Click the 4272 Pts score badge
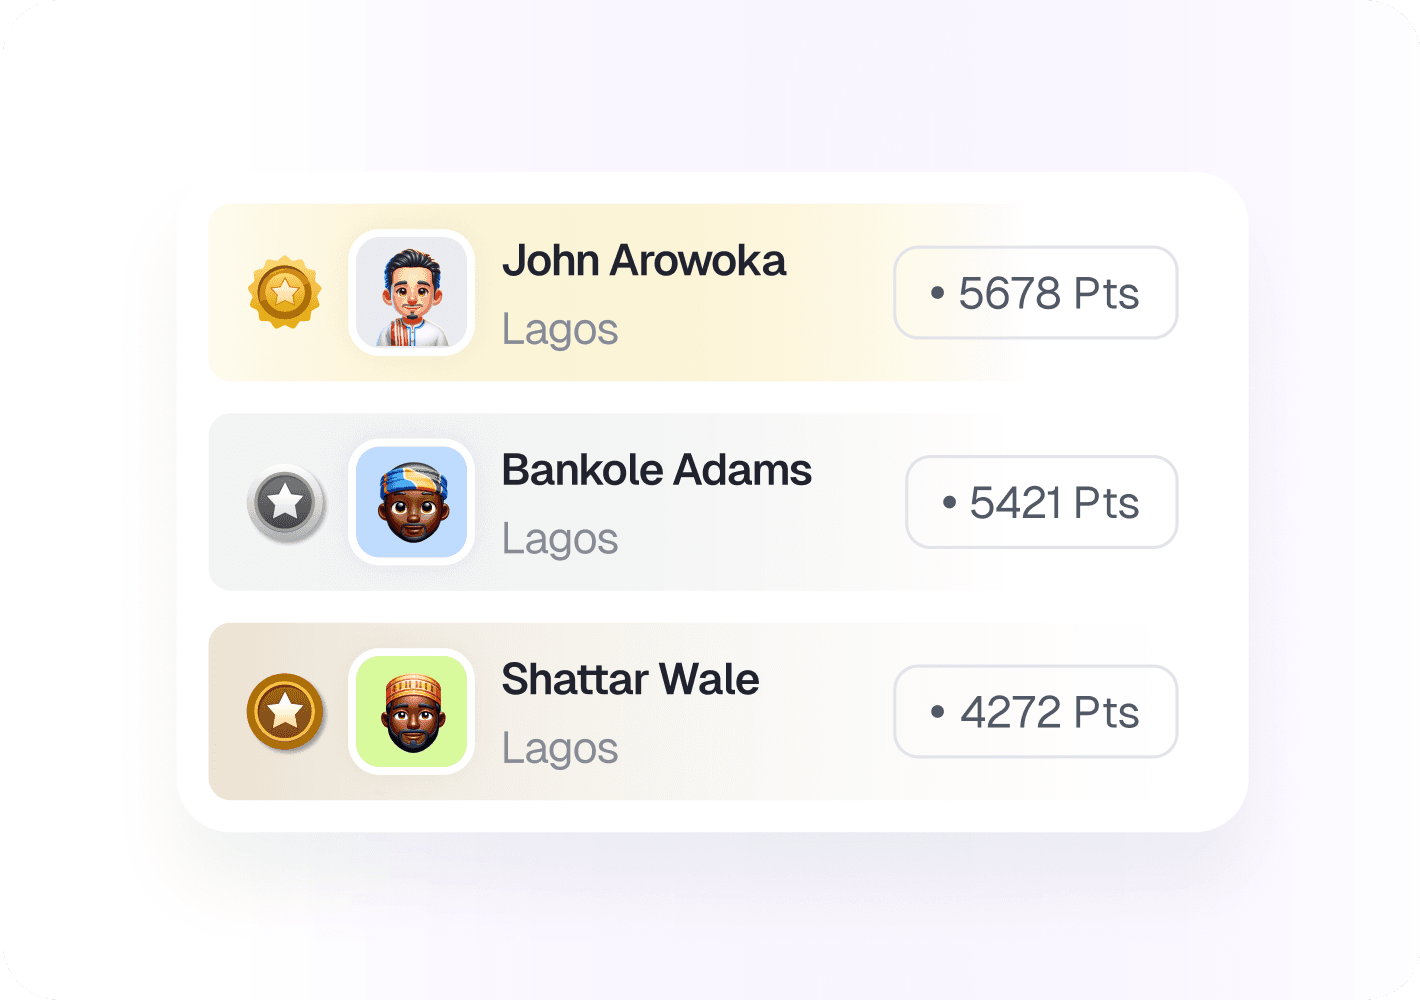 (1035, 712)
